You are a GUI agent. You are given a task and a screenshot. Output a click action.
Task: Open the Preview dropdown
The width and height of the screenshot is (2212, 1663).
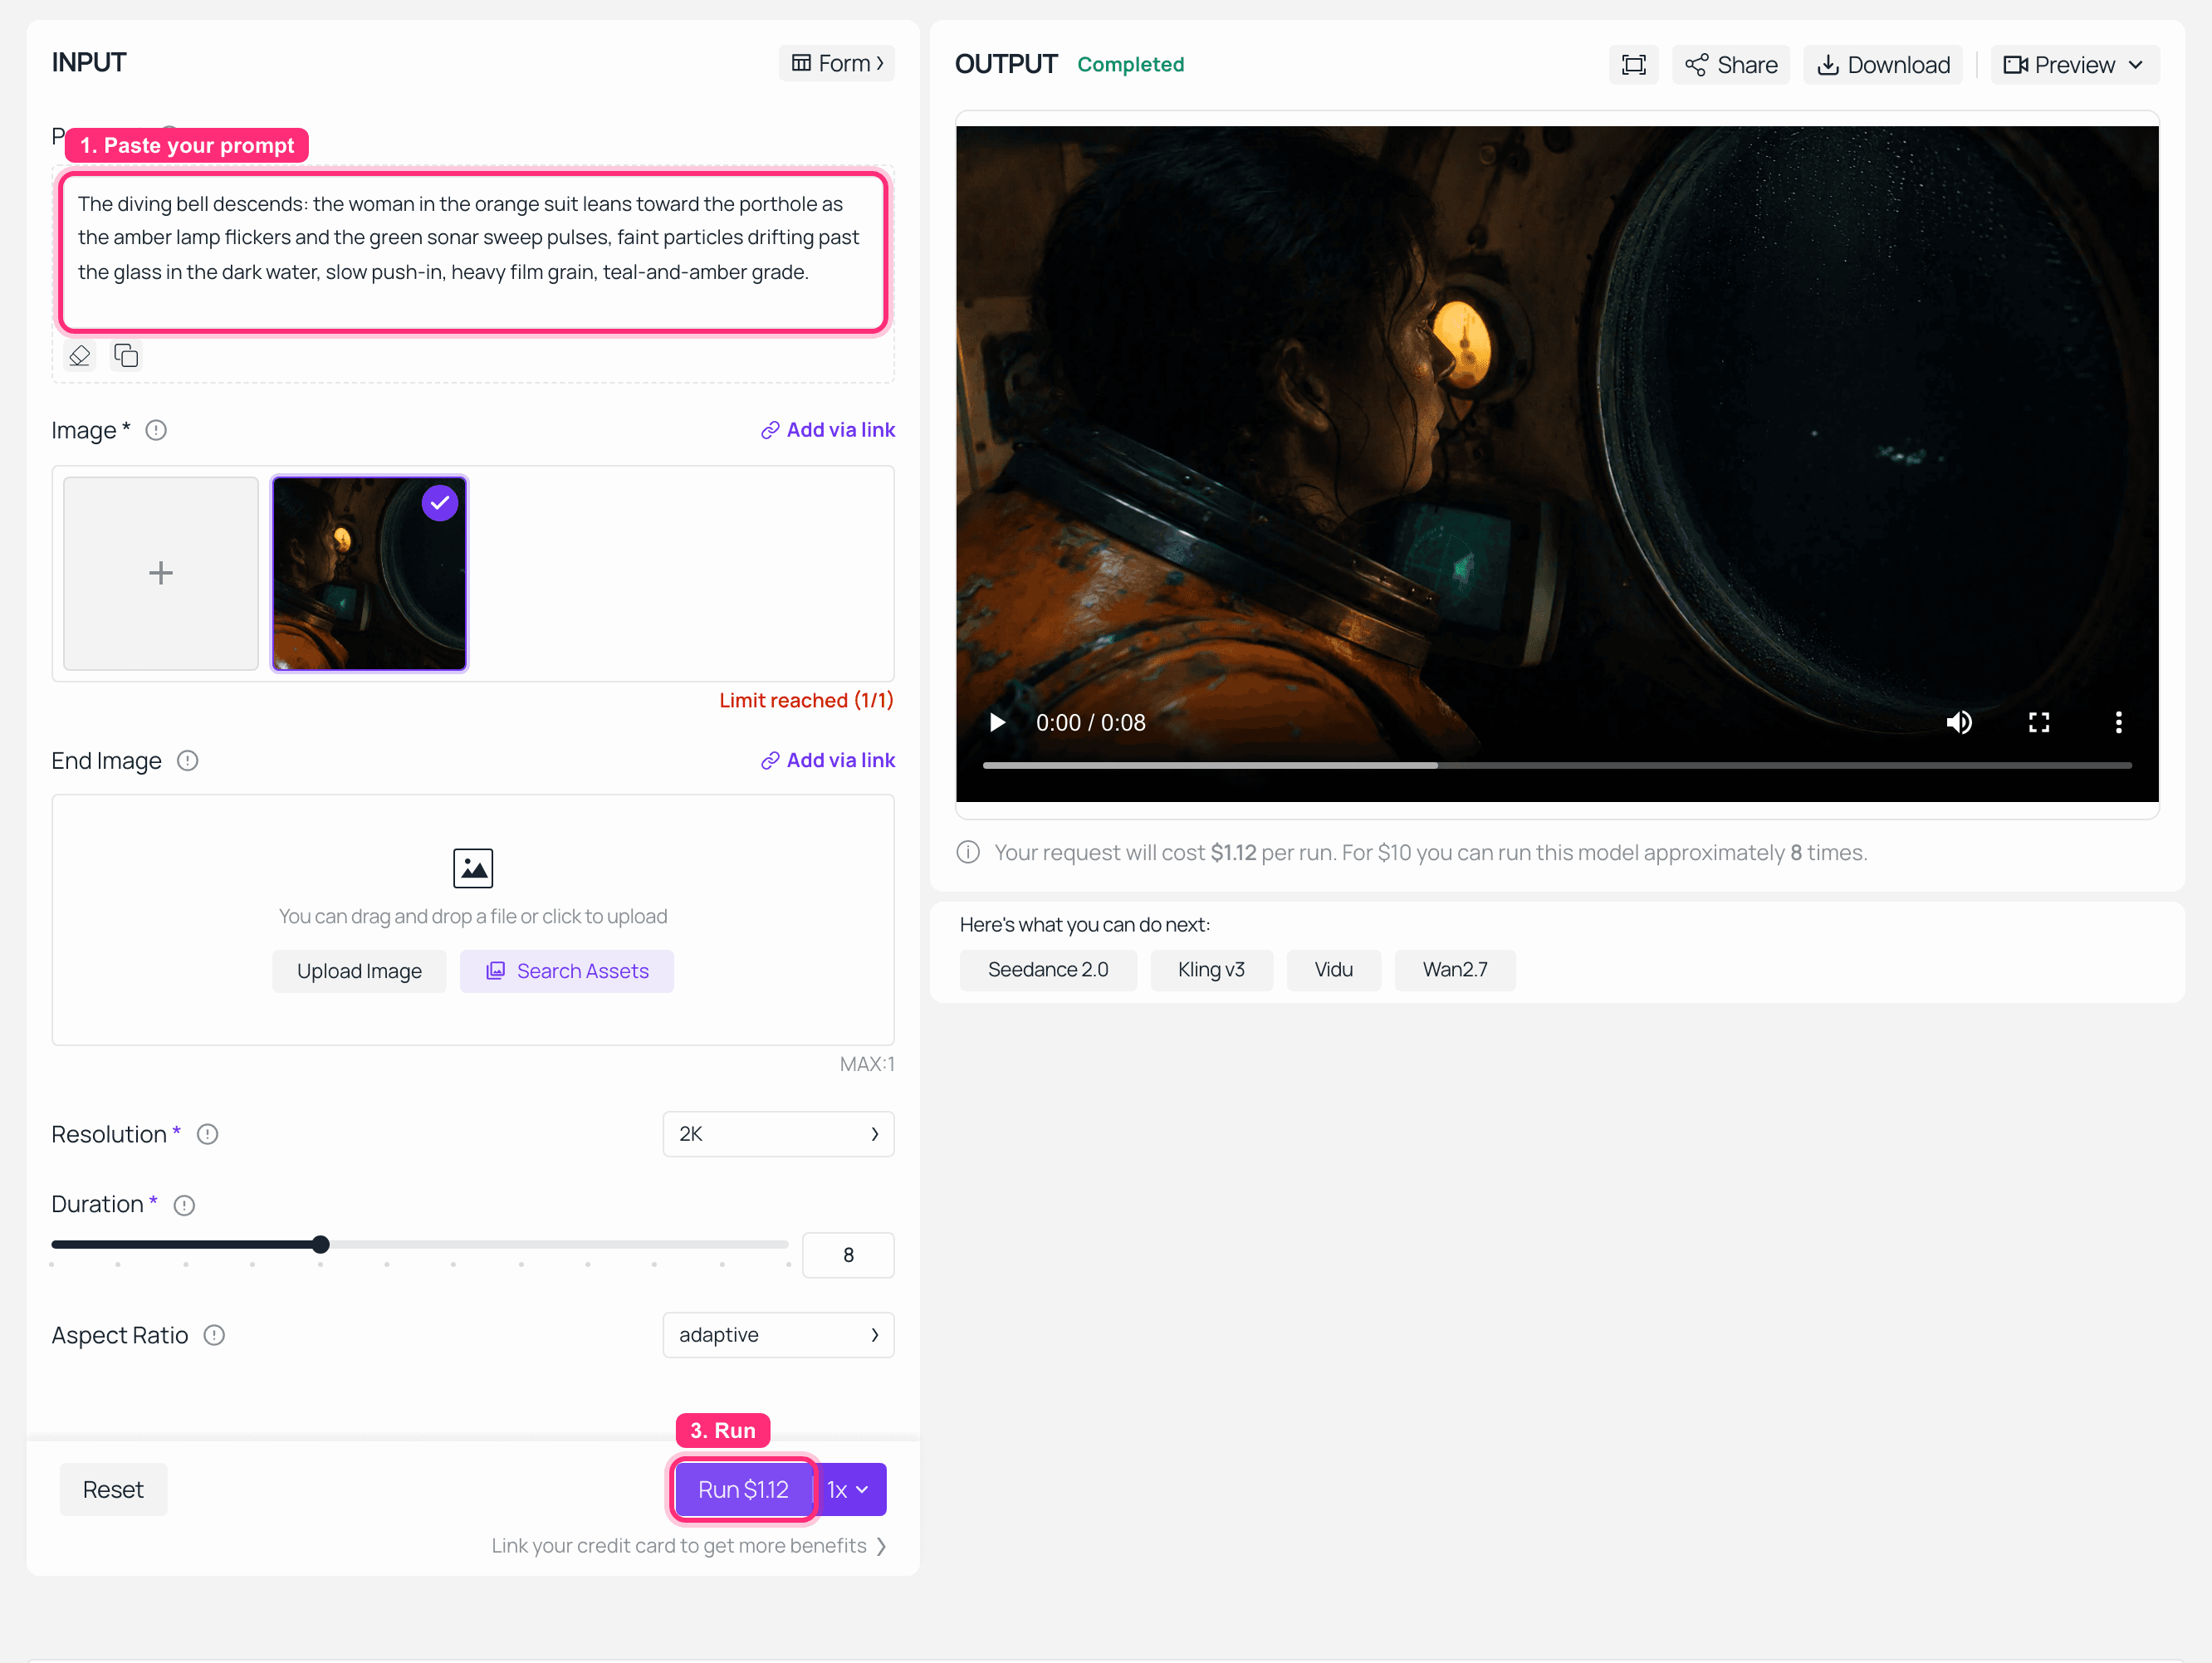tap(2074, 65)
